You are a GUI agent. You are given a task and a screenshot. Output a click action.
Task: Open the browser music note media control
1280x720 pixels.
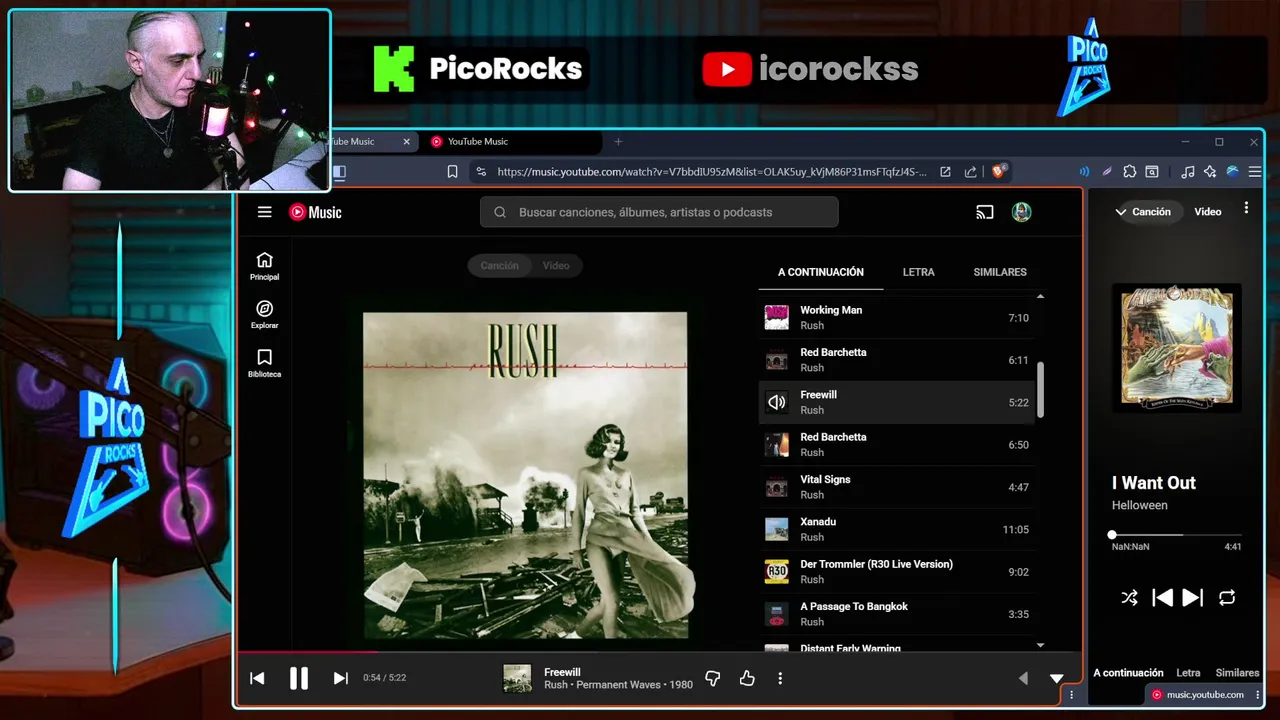pos(1187,172)
